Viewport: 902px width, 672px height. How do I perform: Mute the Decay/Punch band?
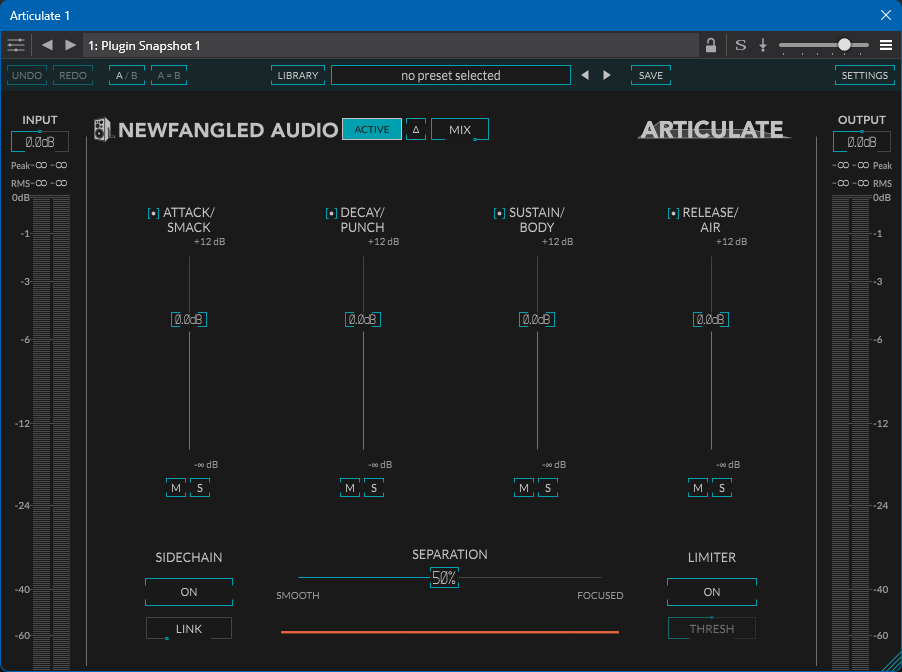[x=350, y=488]
